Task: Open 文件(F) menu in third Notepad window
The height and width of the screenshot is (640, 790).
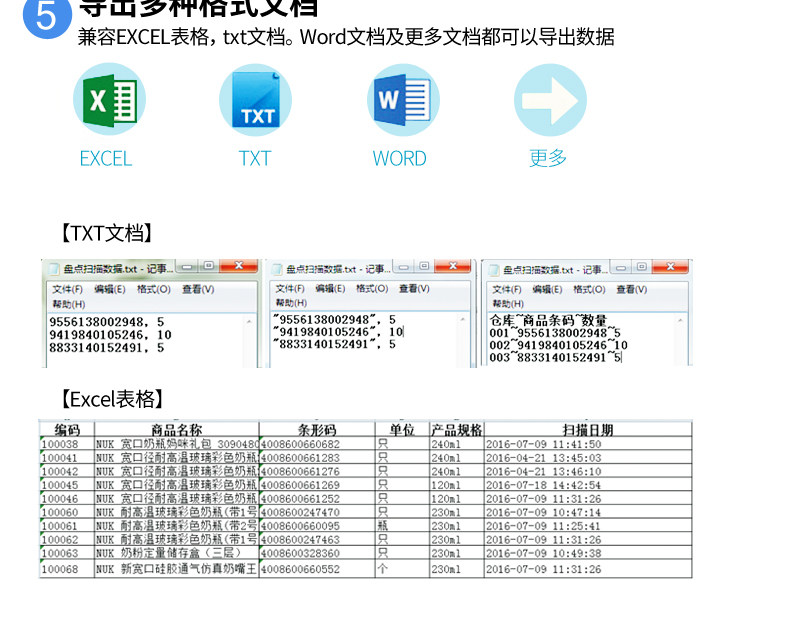Action: (x=507, y=289)
